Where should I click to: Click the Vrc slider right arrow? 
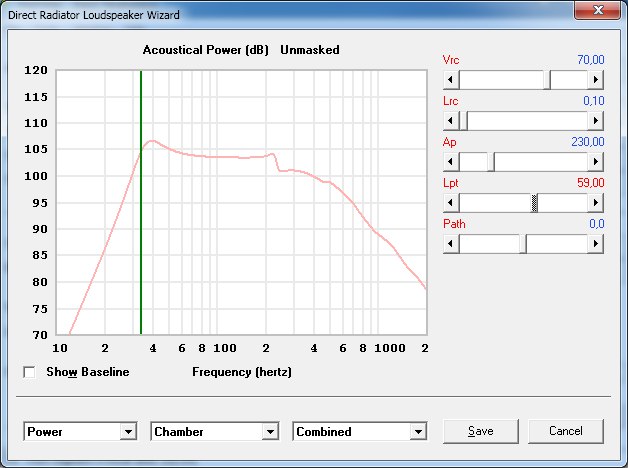click(x=596, y=80)
